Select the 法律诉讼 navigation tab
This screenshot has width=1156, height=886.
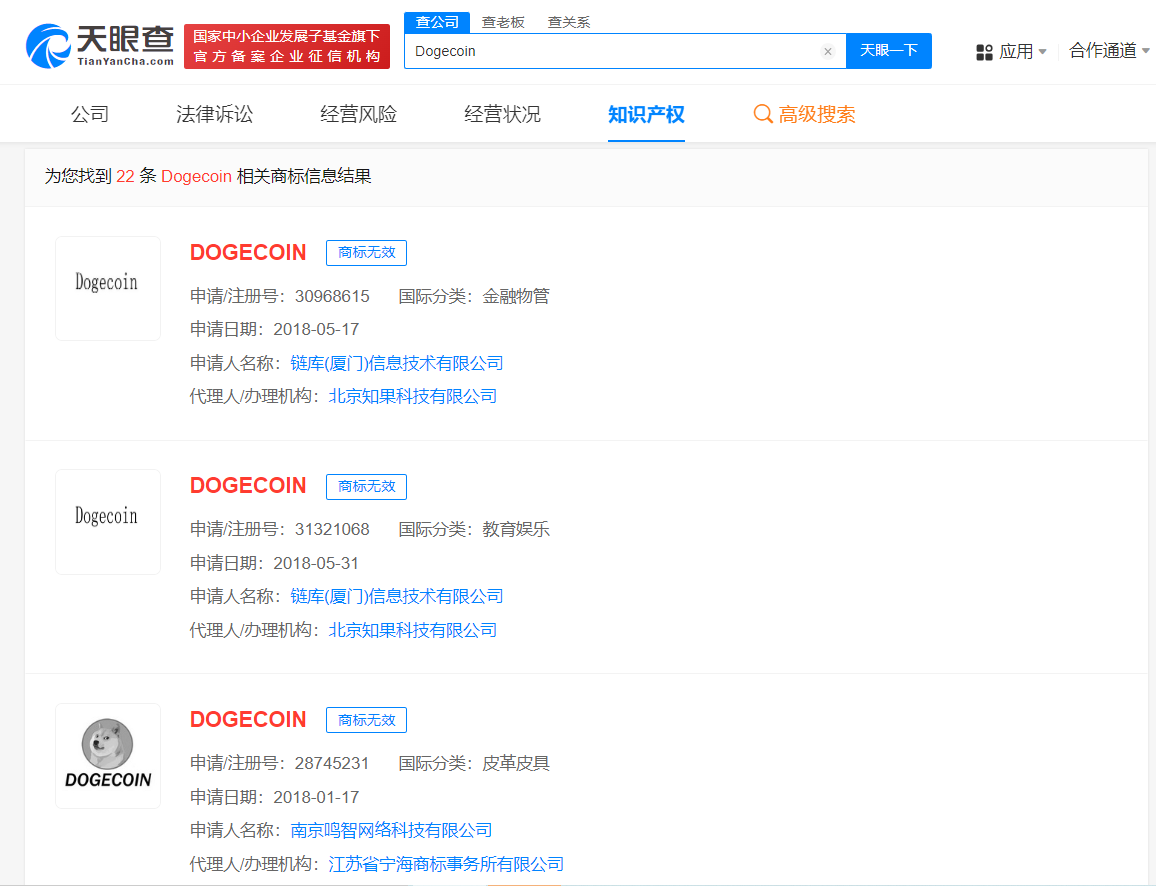point(216,114)
